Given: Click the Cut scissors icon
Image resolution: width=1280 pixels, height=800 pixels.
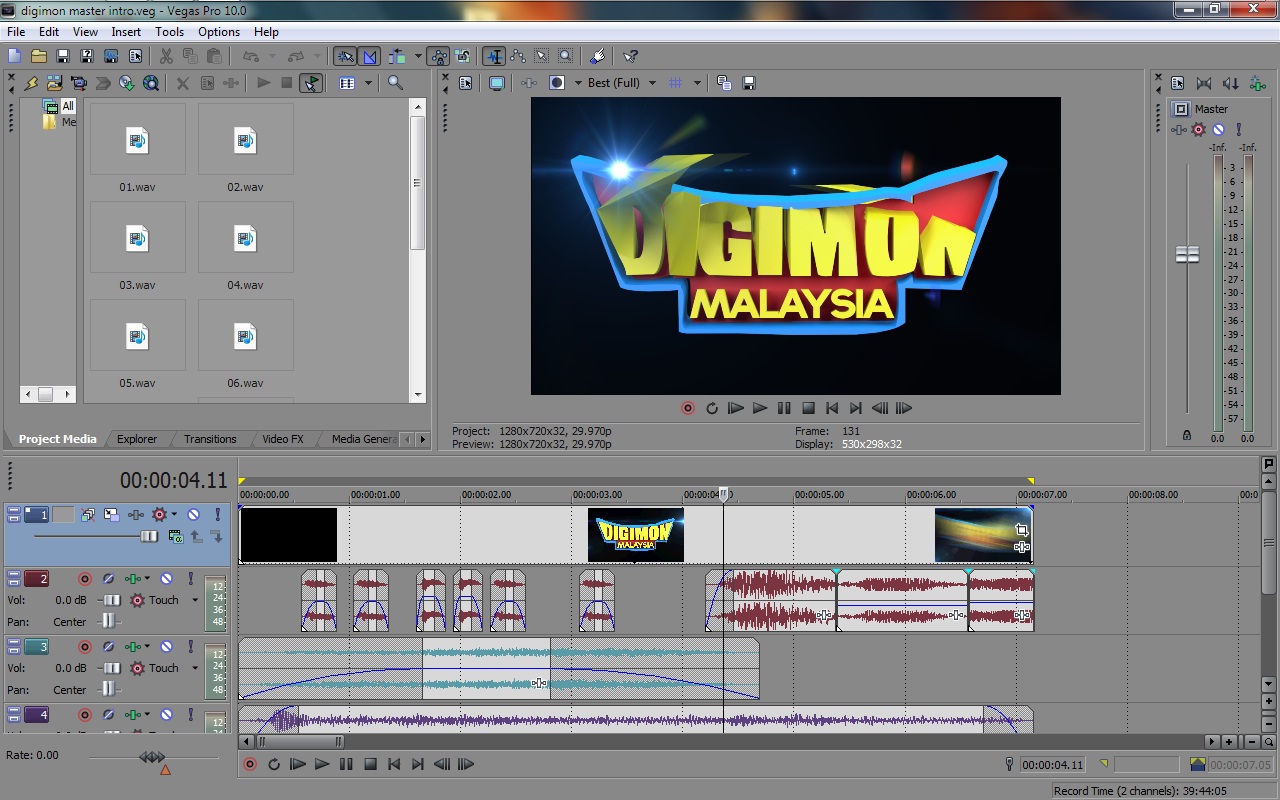Looking at the screenshot, I should (x=166, y=56).
